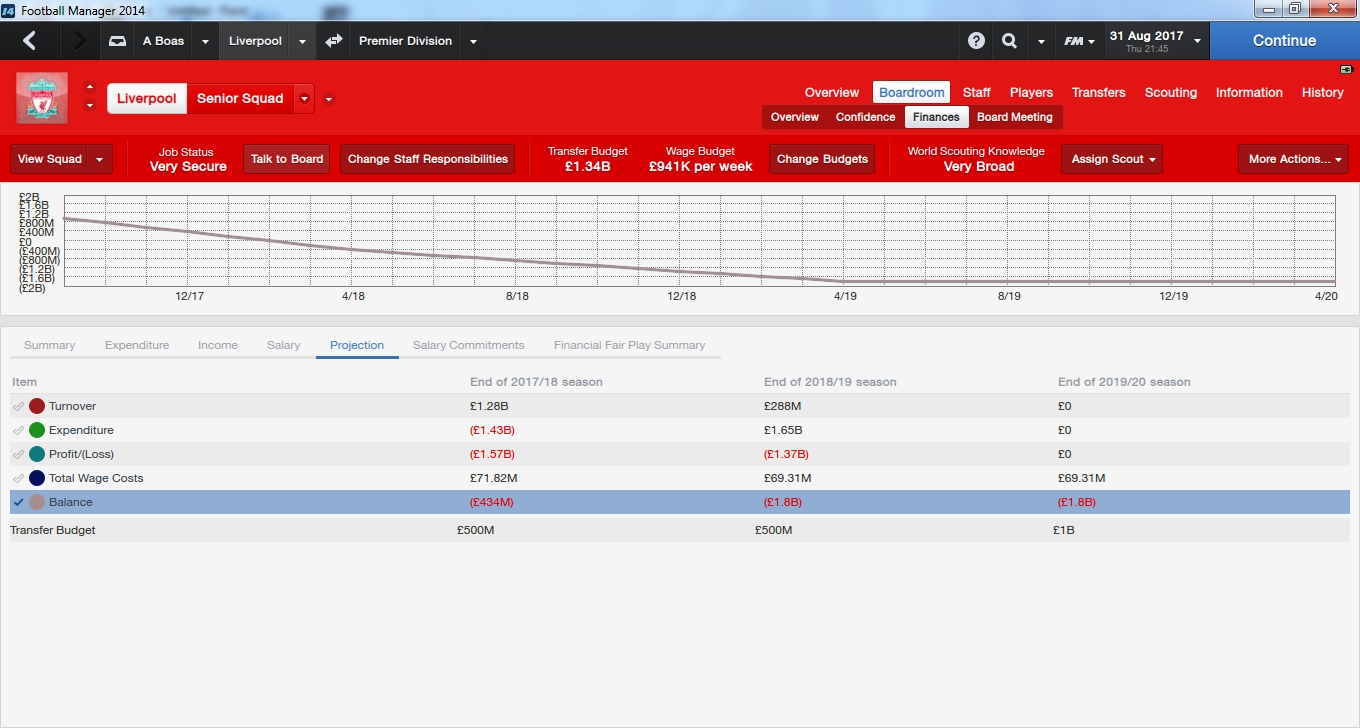Click the Turnover red color circle
The image size is (1360, 728).
[37, 406]
